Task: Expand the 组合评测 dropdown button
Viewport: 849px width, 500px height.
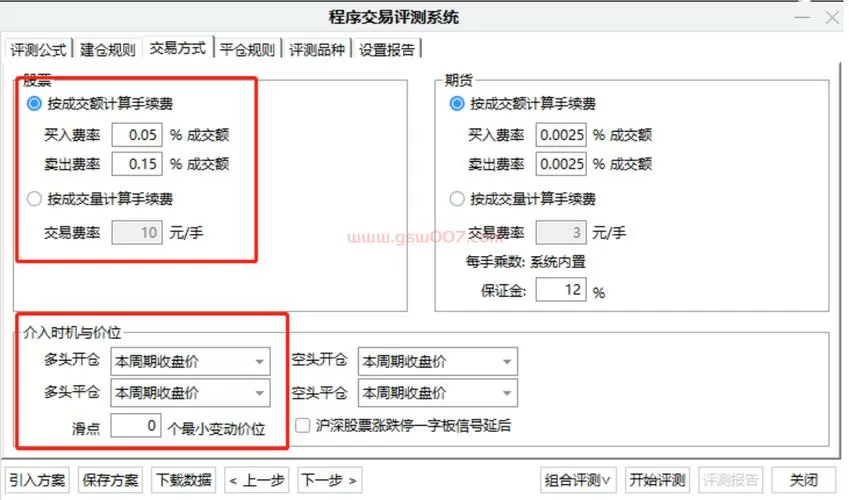Action: [x=578, y=480]
